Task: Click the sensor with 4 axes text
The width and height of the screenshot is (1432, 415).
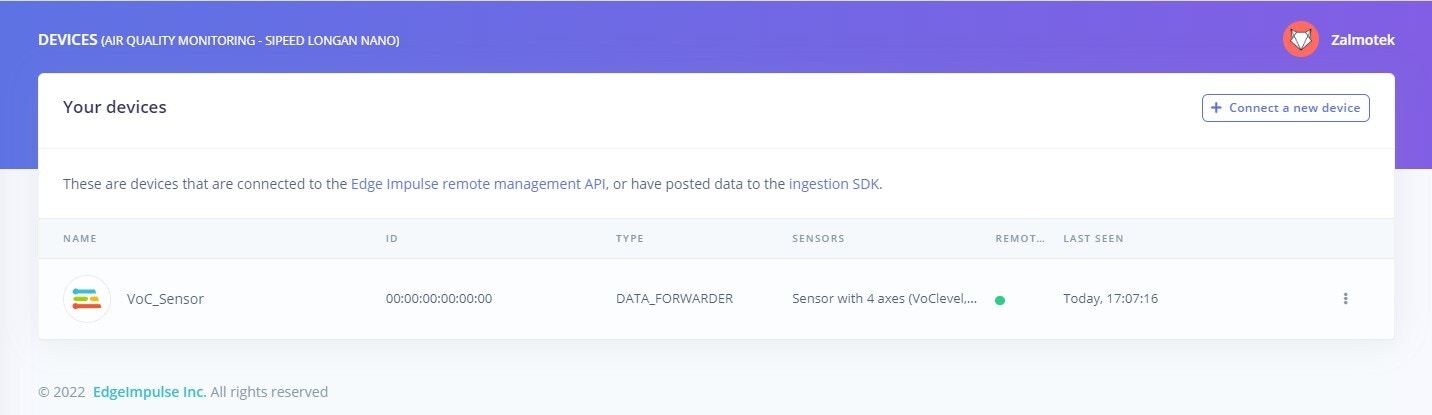Action: pos(885,298)
